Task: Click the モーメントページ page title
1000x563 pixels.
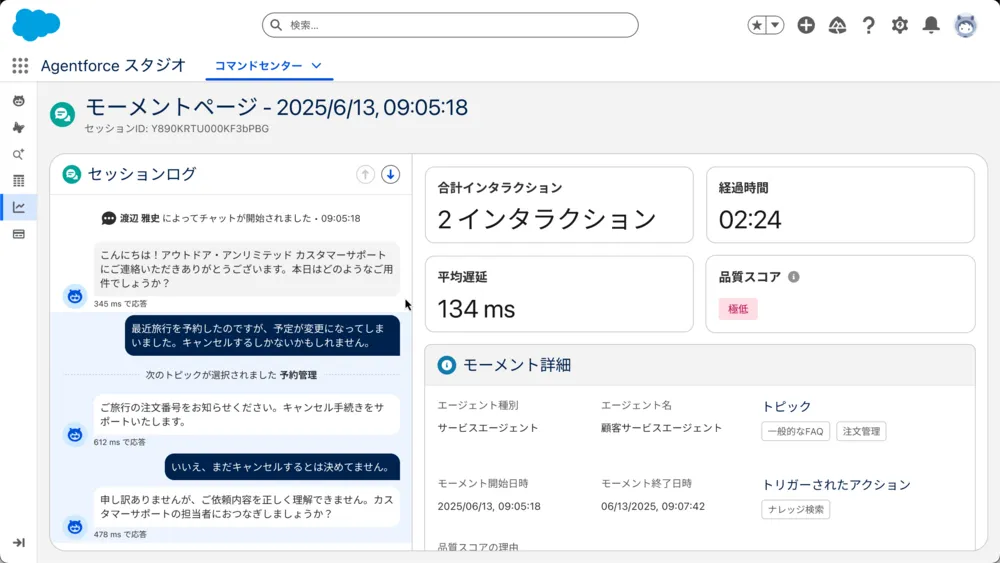Action: point(276,107)
